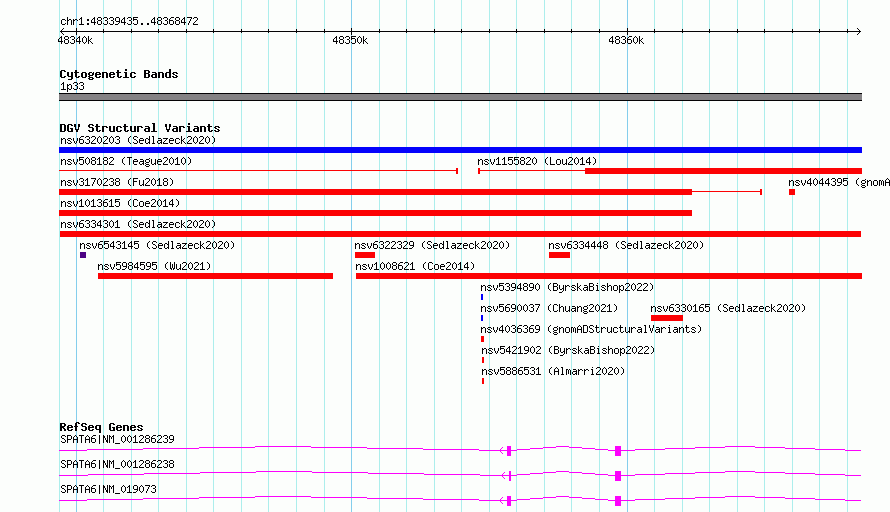Click the short red nsv6322329 bar

click(x=365, y=255)
